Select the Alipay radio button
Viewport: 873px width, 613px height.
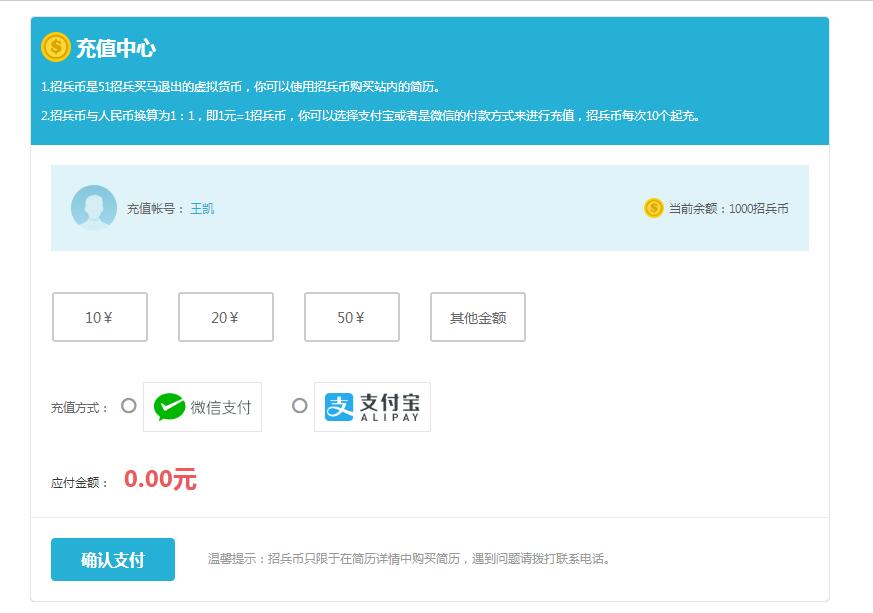(299, 406)
